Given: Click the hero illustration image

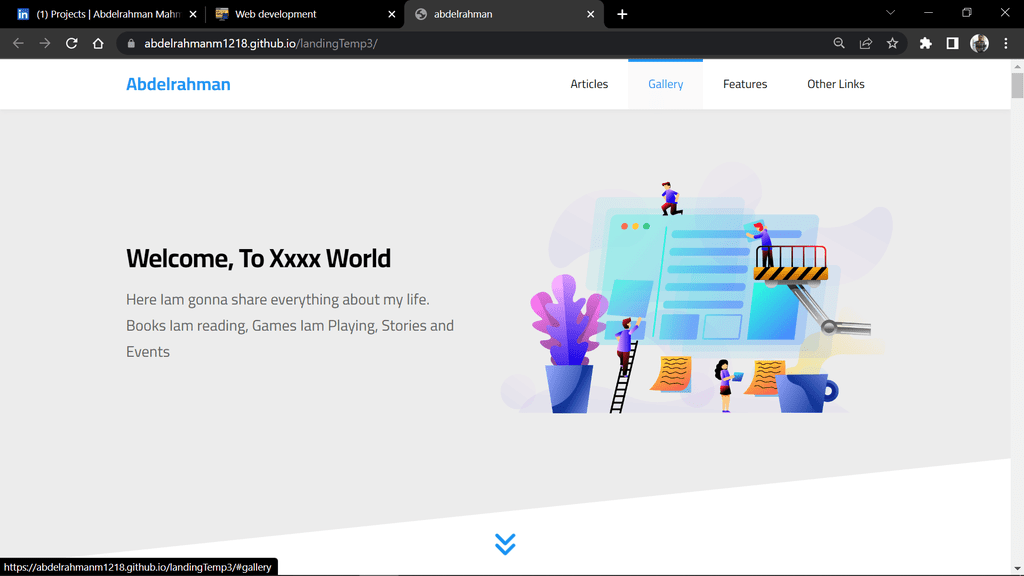Looking at the screenshot, I should (696, 287).
